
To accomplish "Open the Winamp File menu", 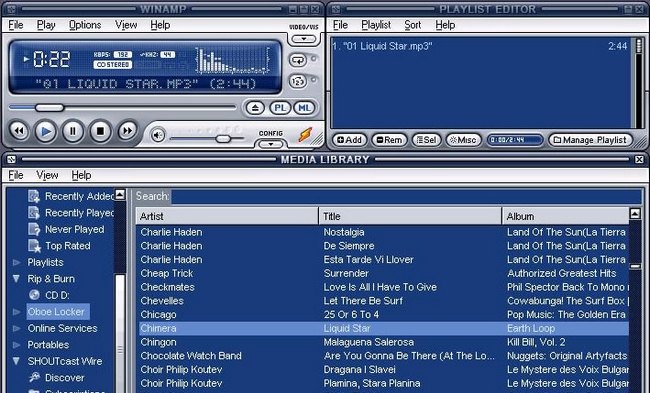I will click(x=16, y=25).
